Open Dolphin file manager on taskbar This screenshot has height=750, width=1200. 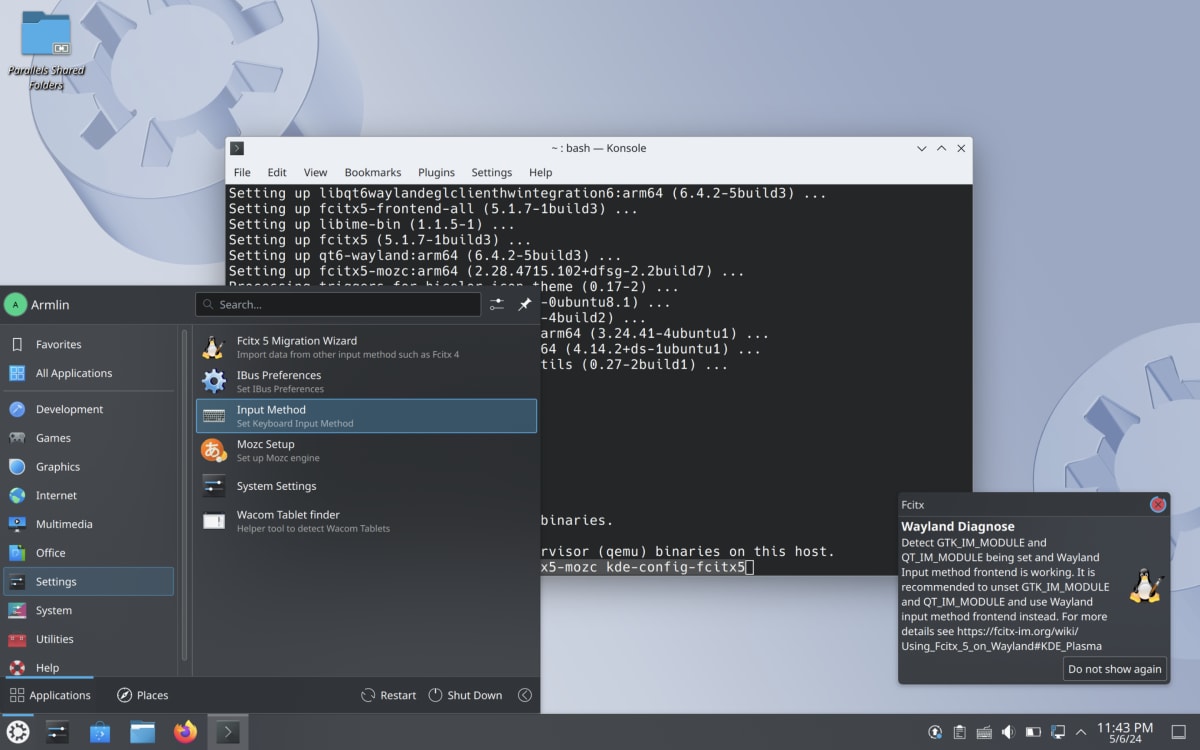(143, 732)
